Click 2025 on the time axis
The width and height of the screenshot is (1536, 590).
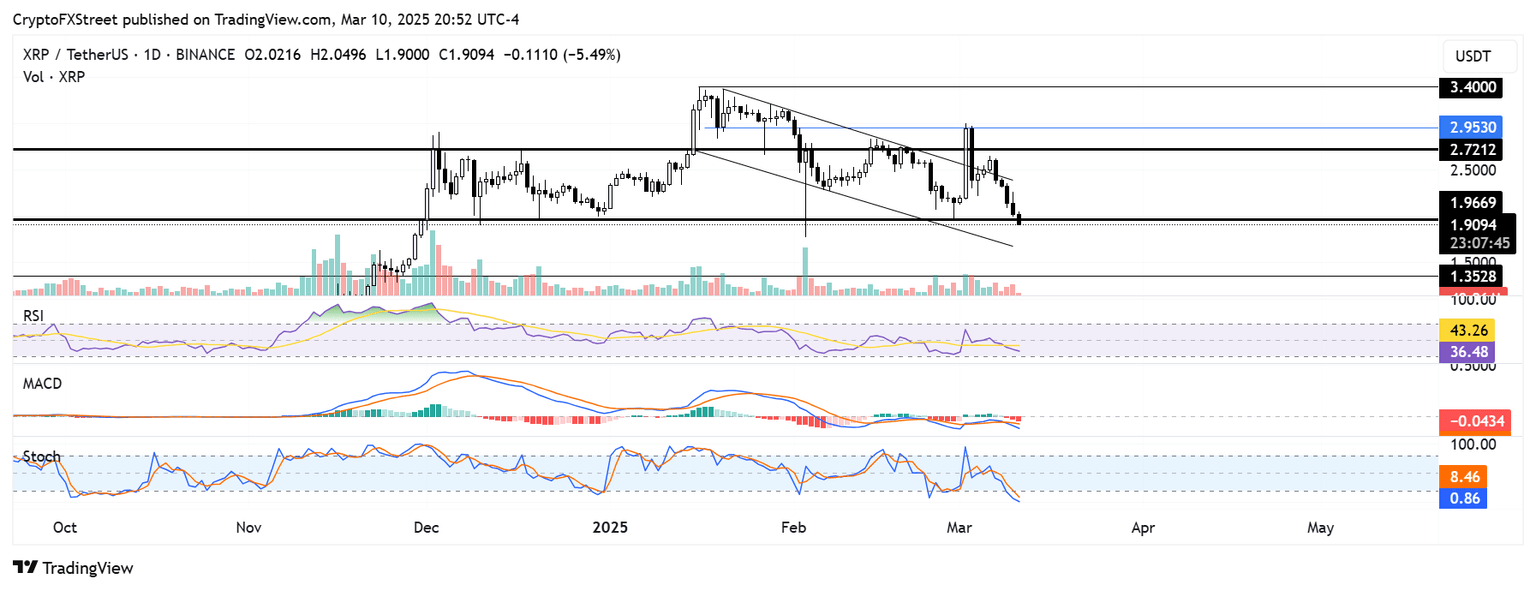pos(610,527)
